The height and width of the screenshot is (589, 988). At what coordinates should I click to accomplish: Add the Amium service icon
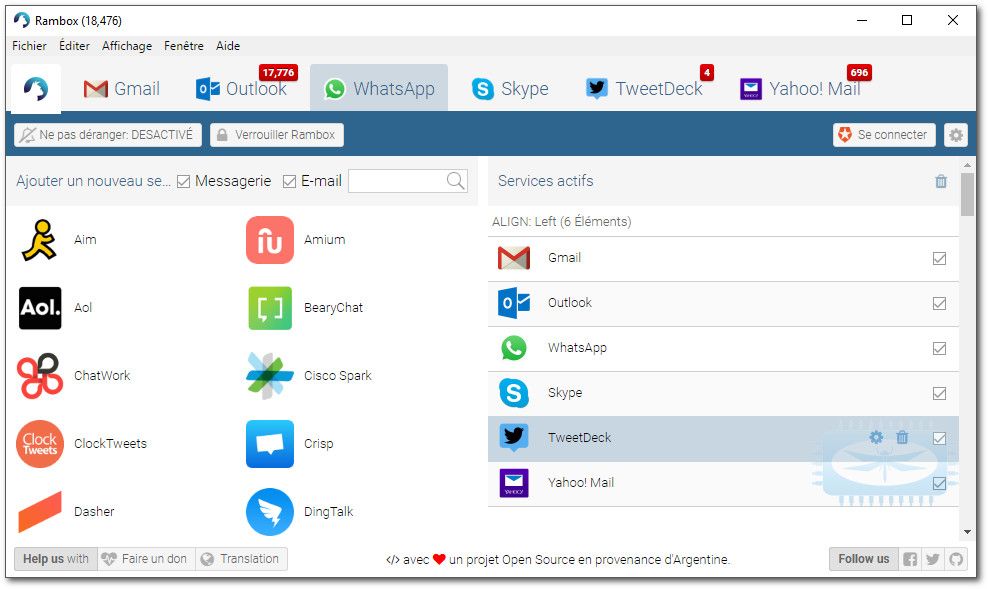click(x=270, y=240)
